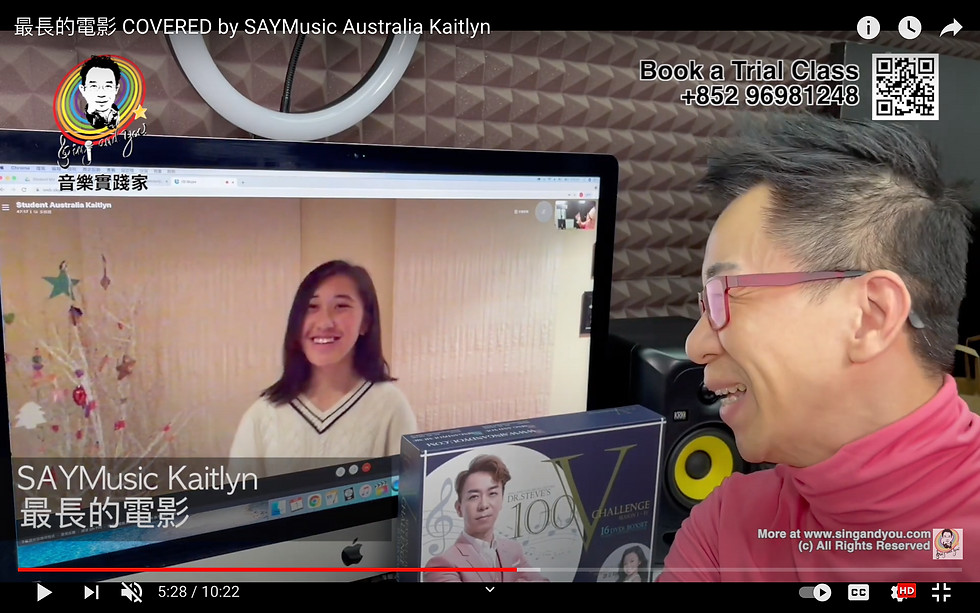Show video info cards icon
The height and width of the screenshot is (613, 980).
tap(868, 27)
